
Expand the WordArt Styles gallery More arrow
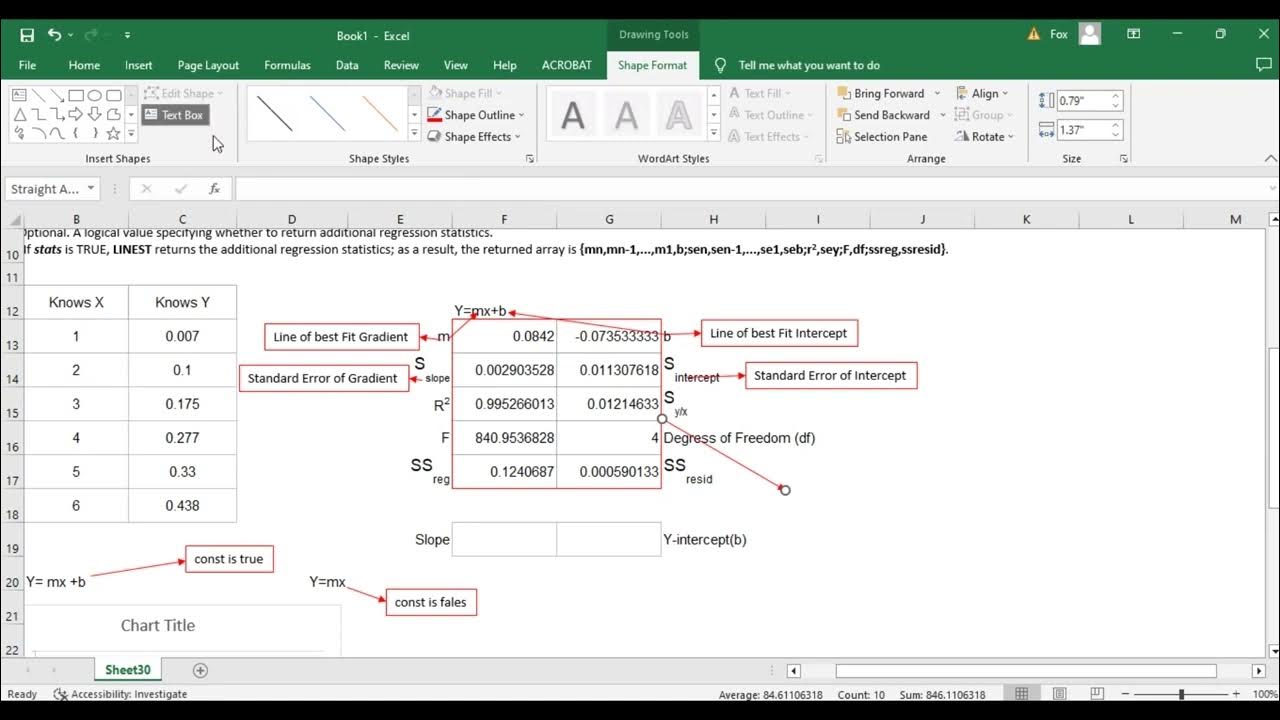tap(714, 134)
